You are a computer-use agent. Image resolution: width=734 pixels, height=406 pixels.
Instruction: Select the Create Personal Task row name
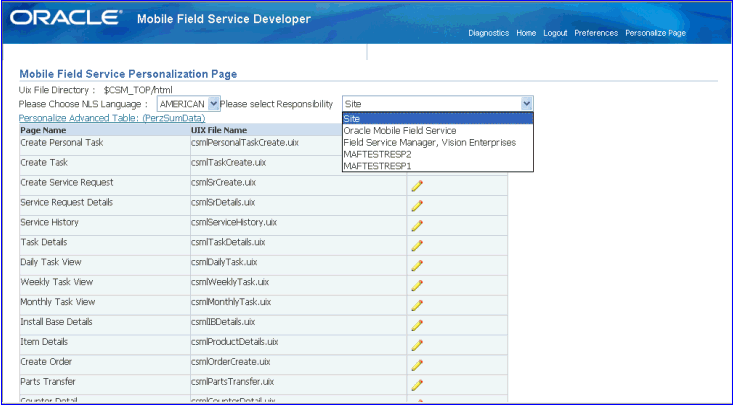click(x=61, y=142)
